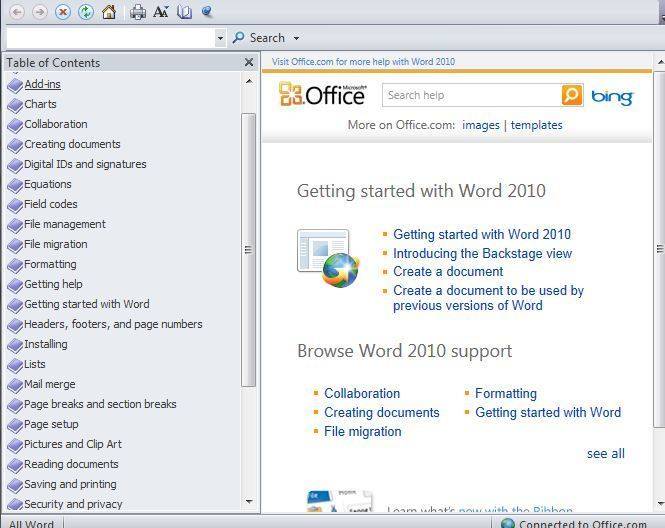665x528 pixels.
Task: Open Pictures and Clip Art book
Action: [73, 444]
